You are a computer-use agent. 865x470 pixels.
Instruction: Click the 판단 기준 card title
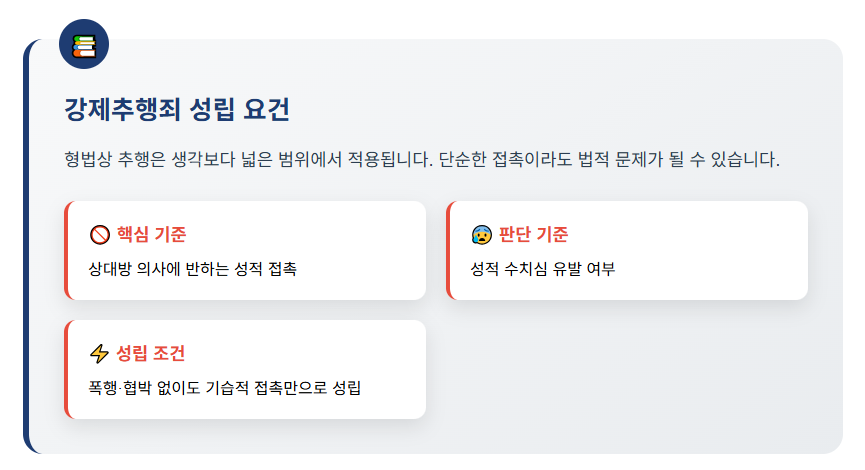[x=533, y=235]
